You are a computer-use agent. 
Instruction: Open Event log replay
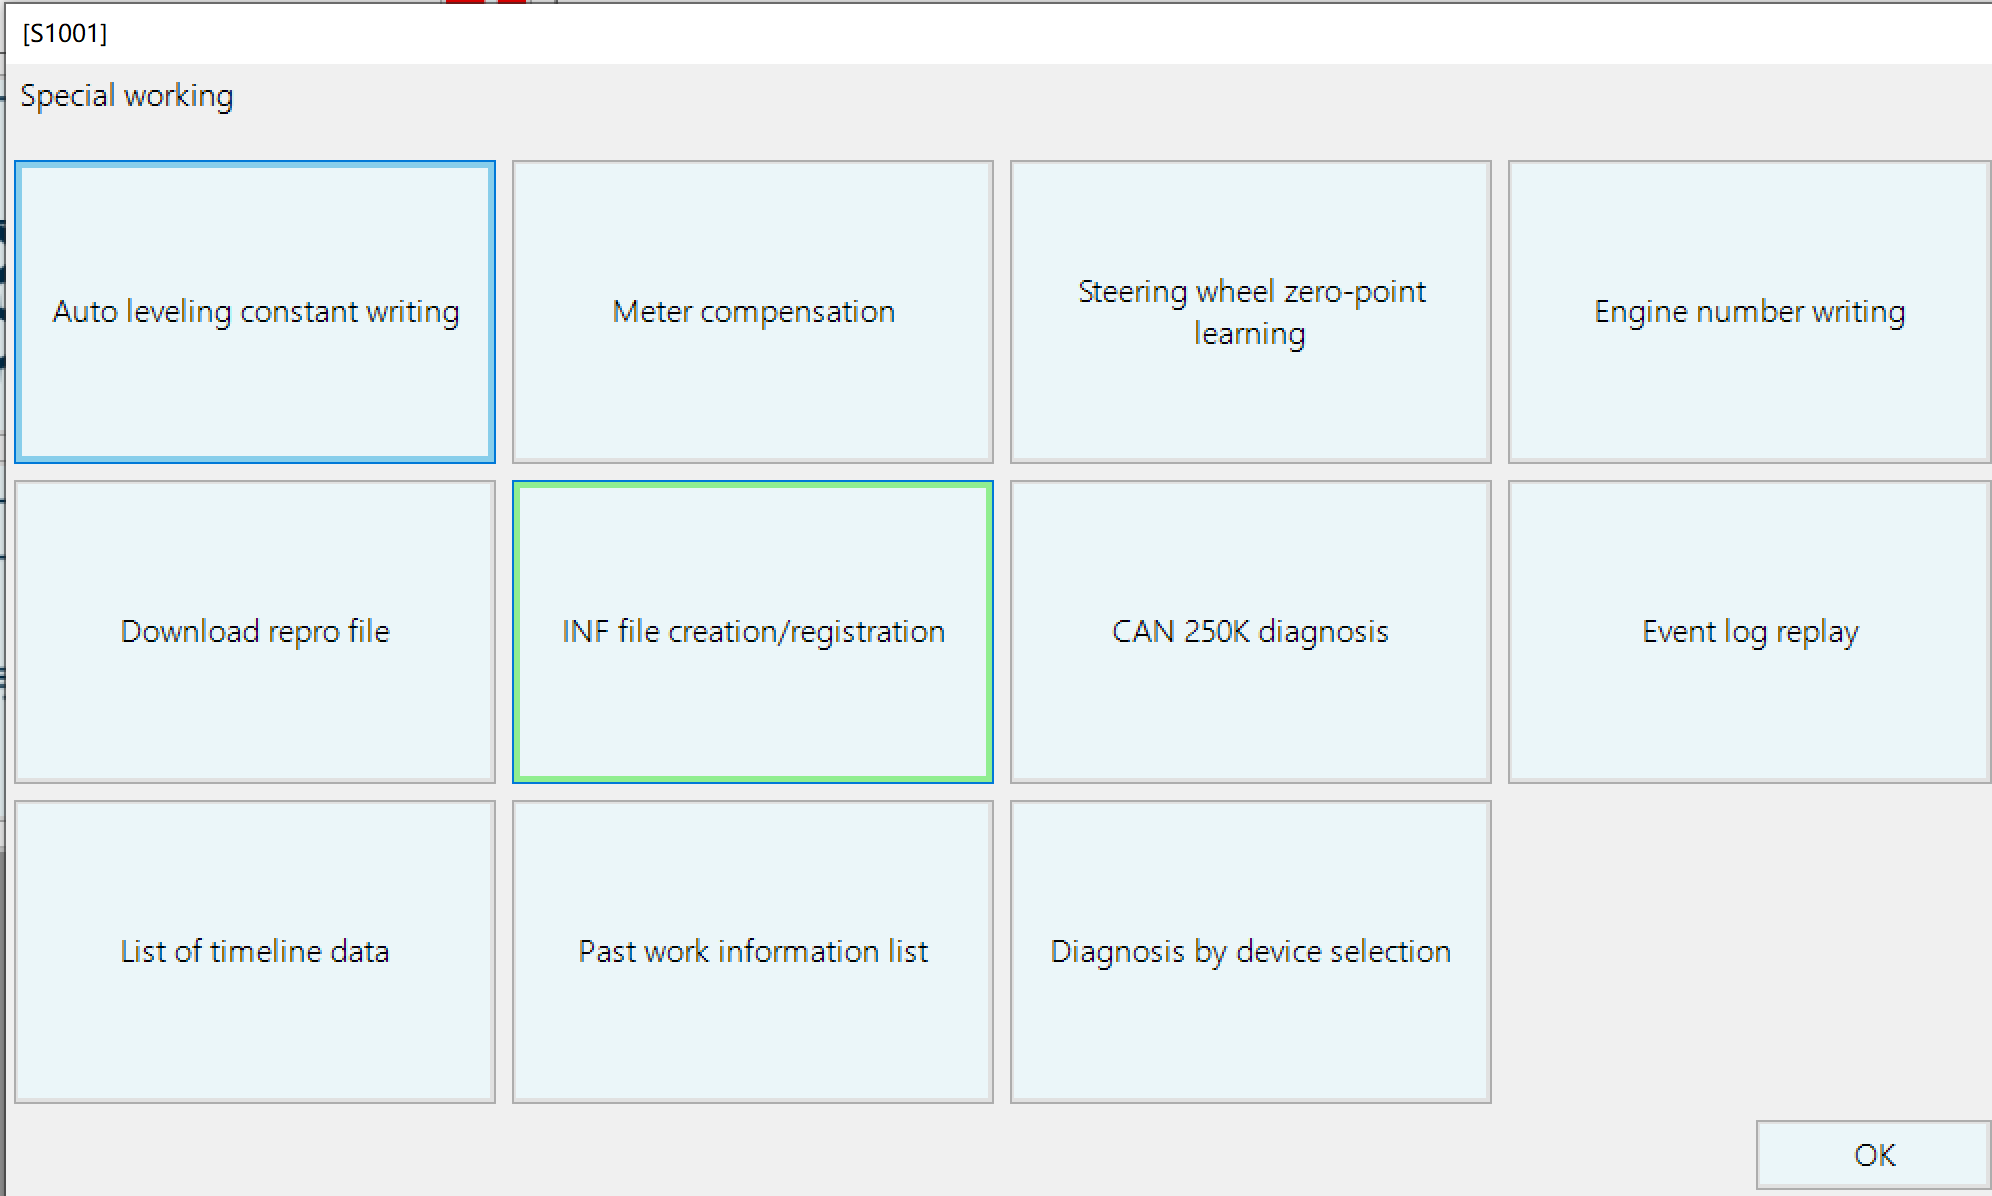click(1749, 632)
